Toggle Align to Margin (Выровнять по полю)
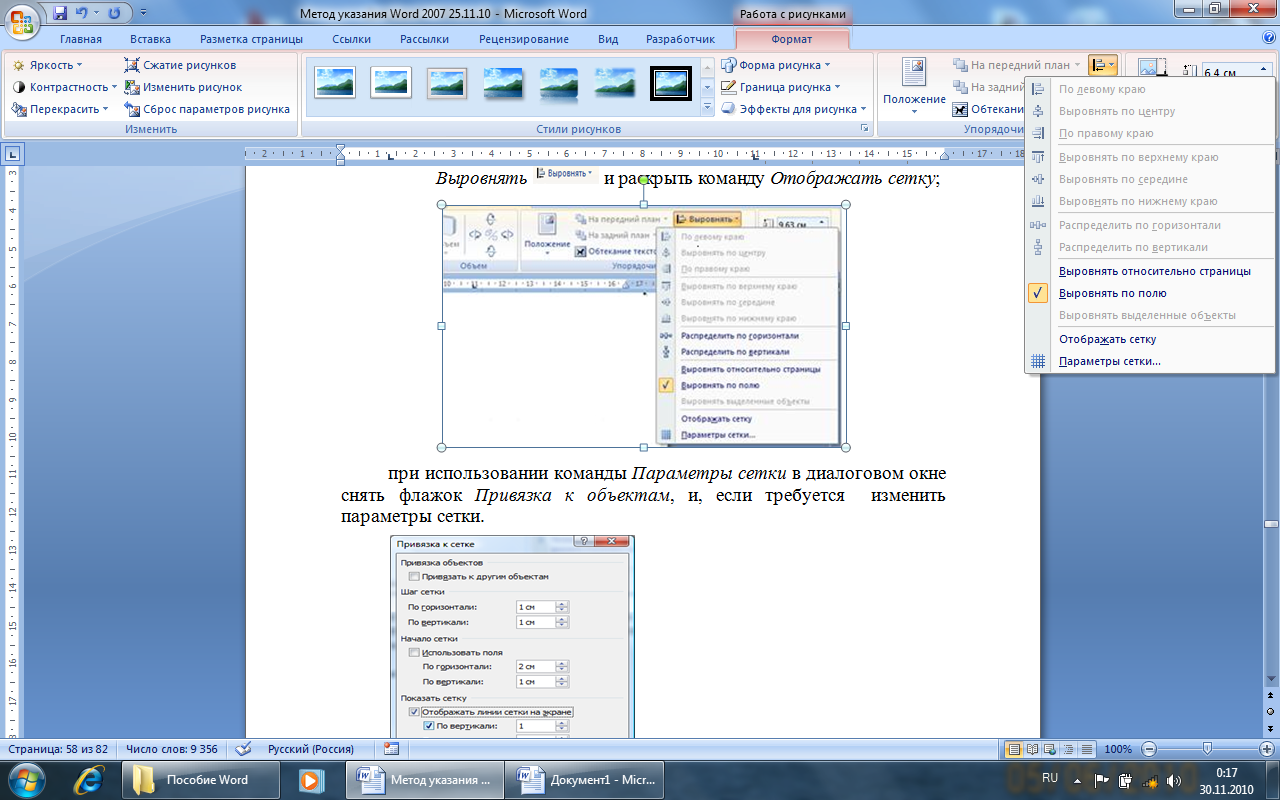1280x800 pixels. pyautogui.click(x=1150, y=293)
